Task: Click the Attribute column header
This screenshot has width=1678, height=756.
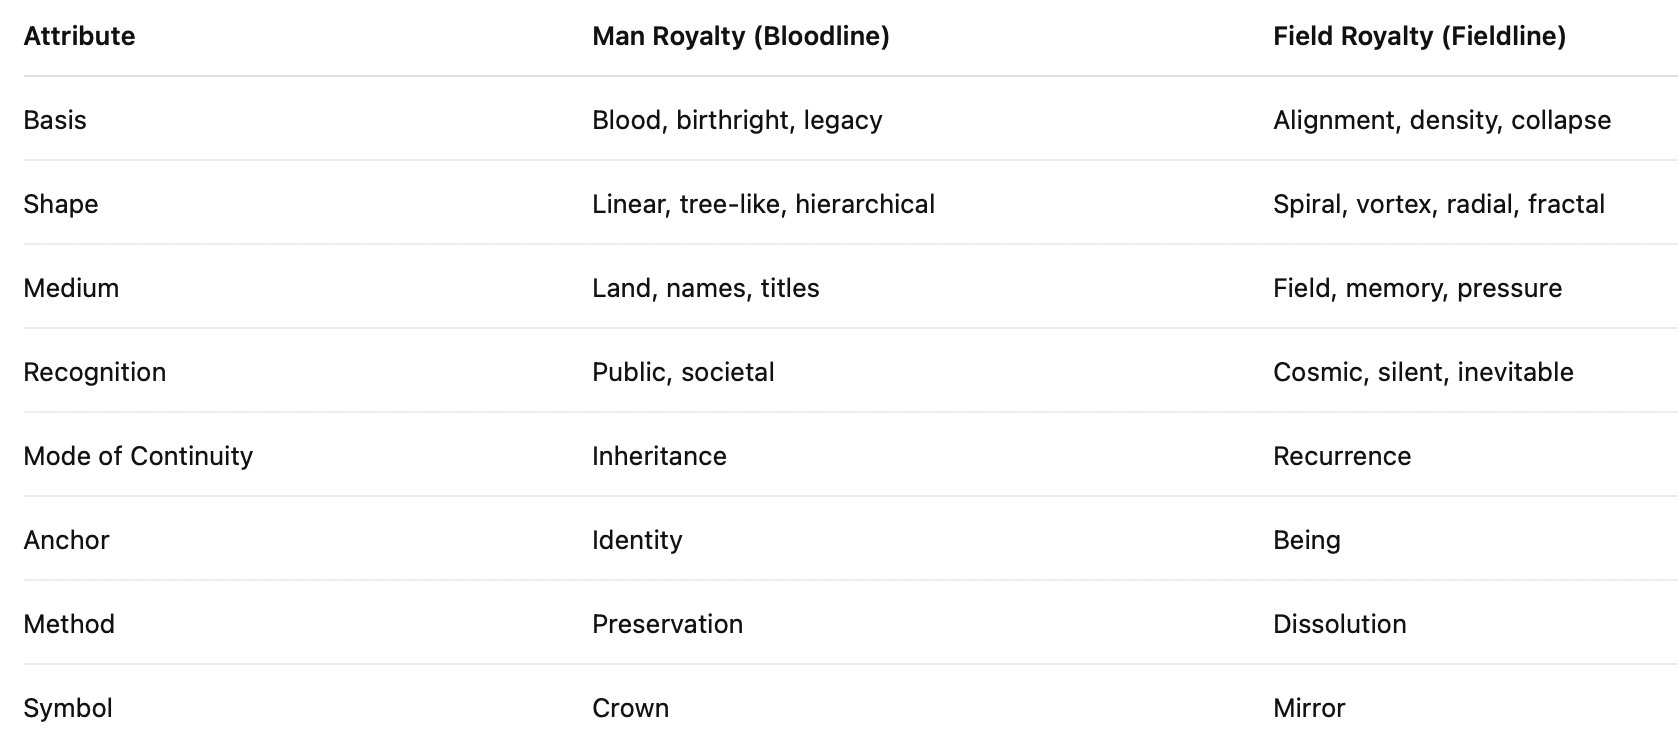Action: pos(79,36)
